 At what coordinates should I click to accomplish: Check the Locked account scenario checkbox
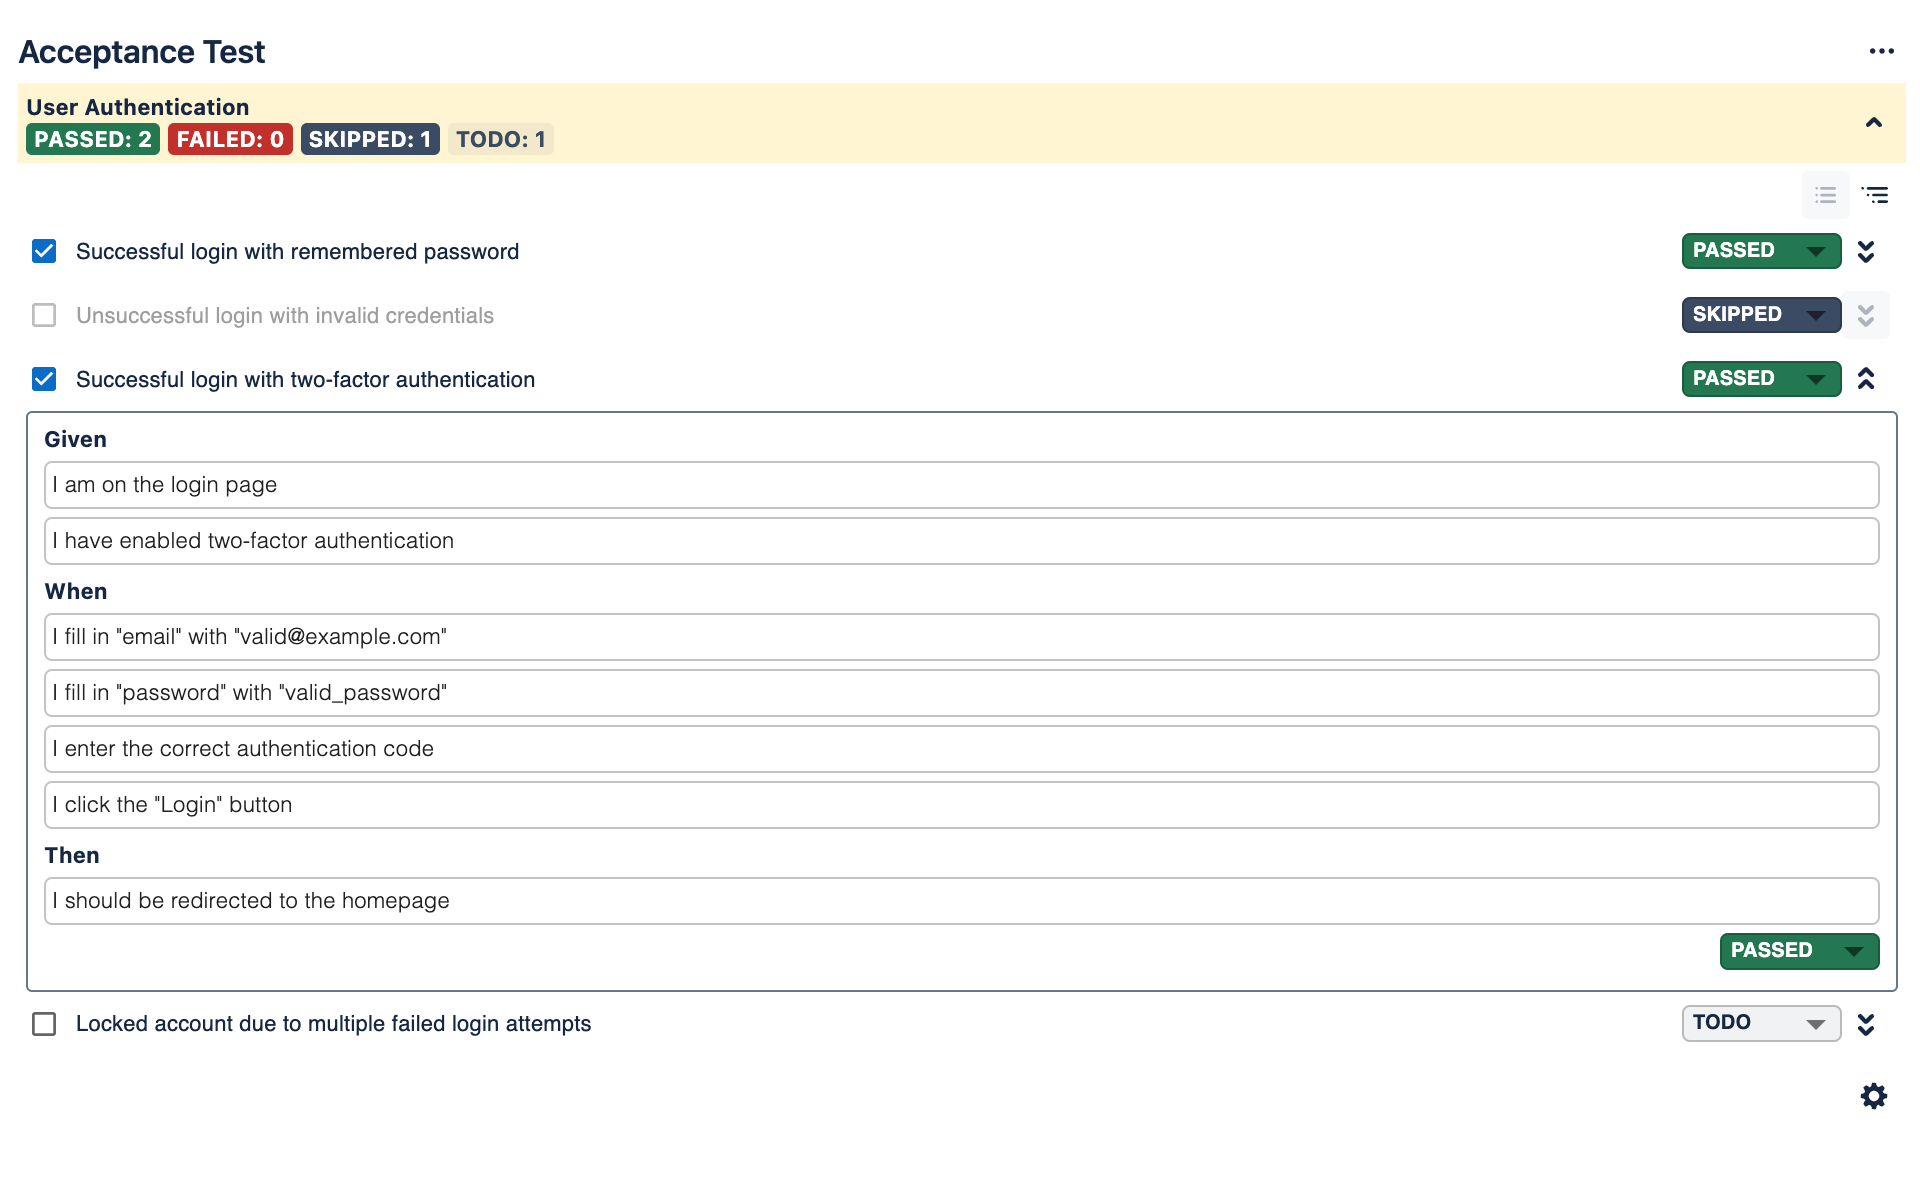[x=43, y=1023]
